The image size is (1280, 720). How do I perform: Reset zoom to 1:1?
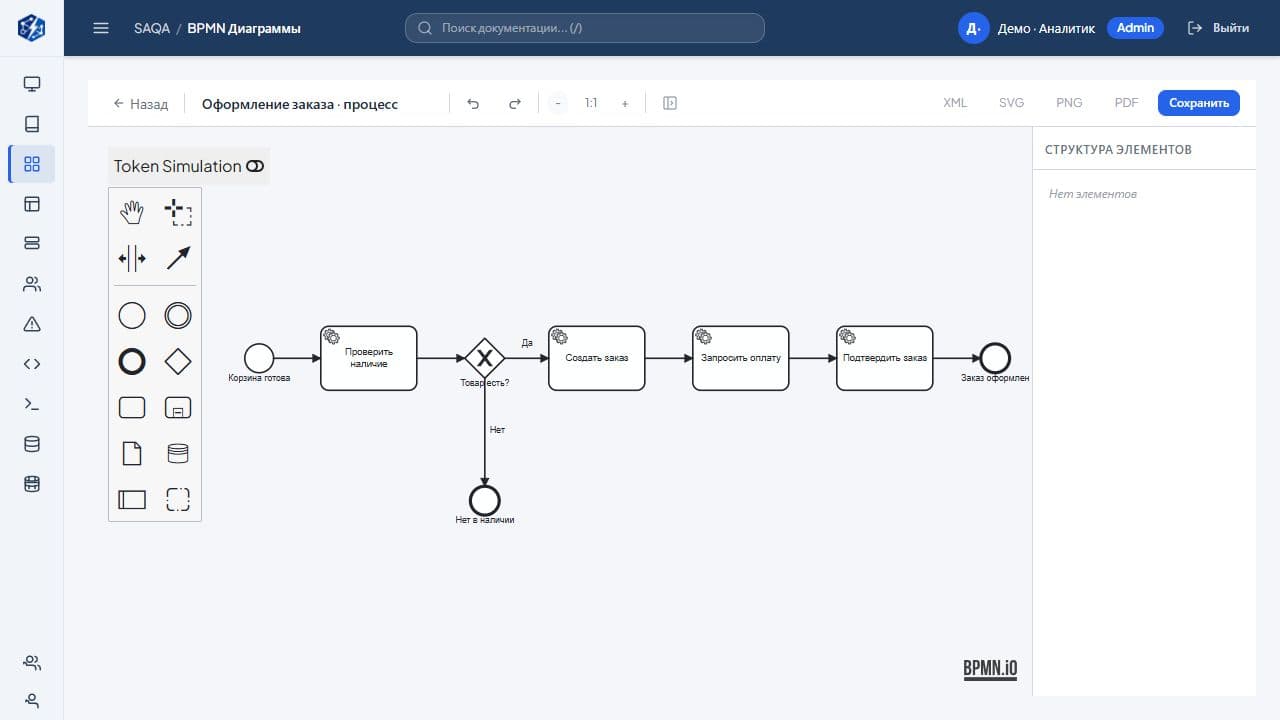pos(591,103)
